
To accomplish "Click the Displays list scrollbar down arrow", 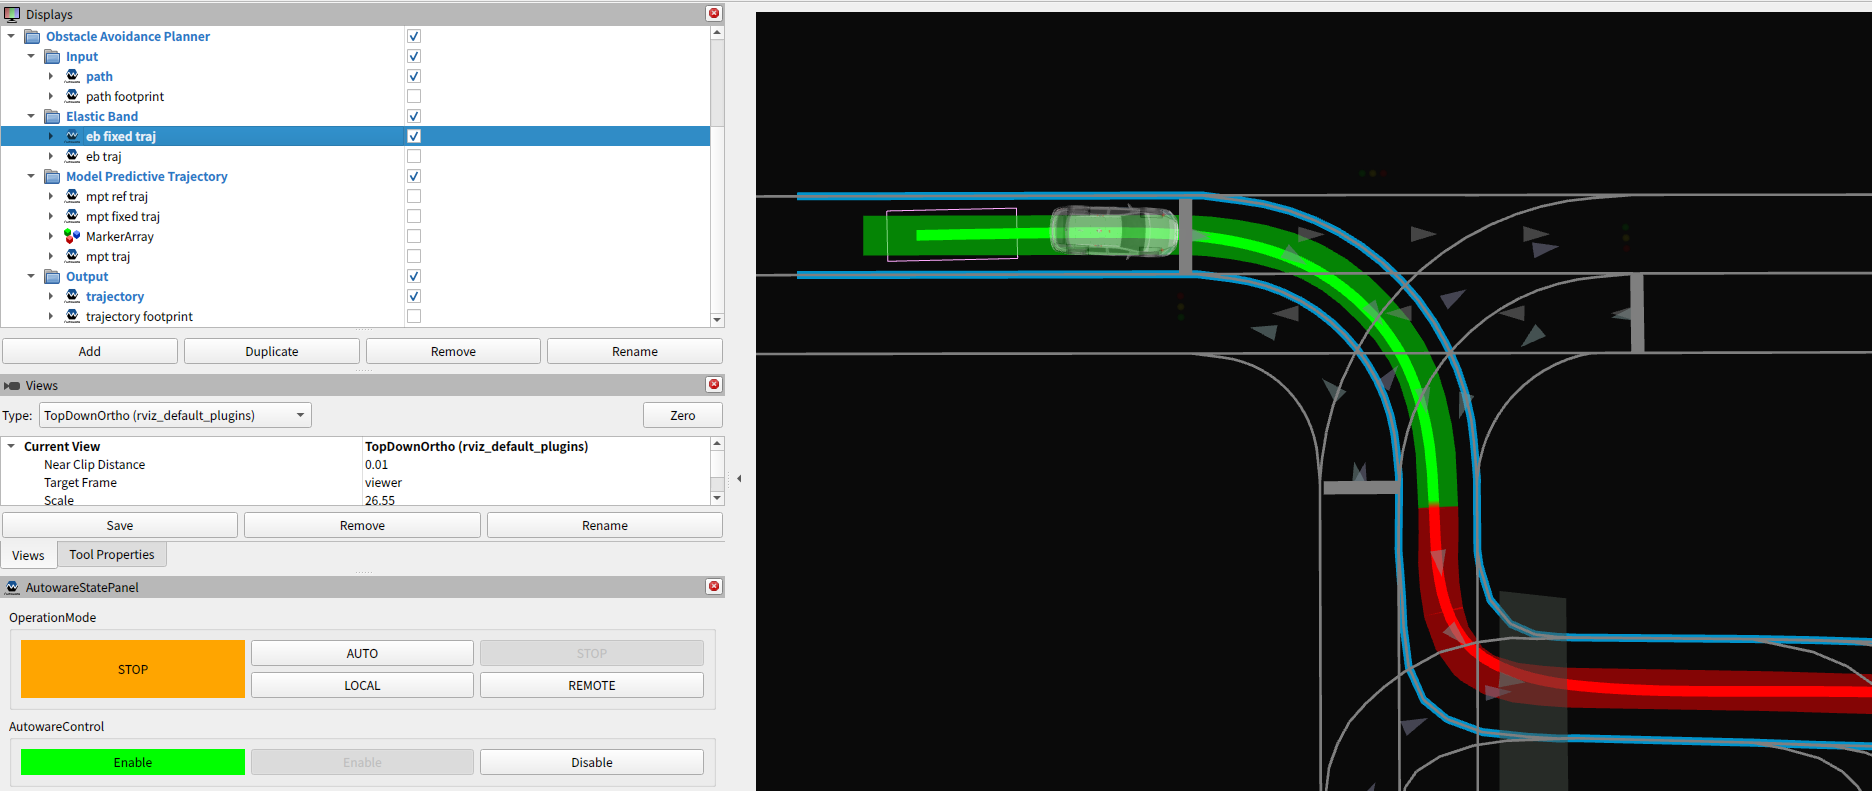I will coord(716,320).
